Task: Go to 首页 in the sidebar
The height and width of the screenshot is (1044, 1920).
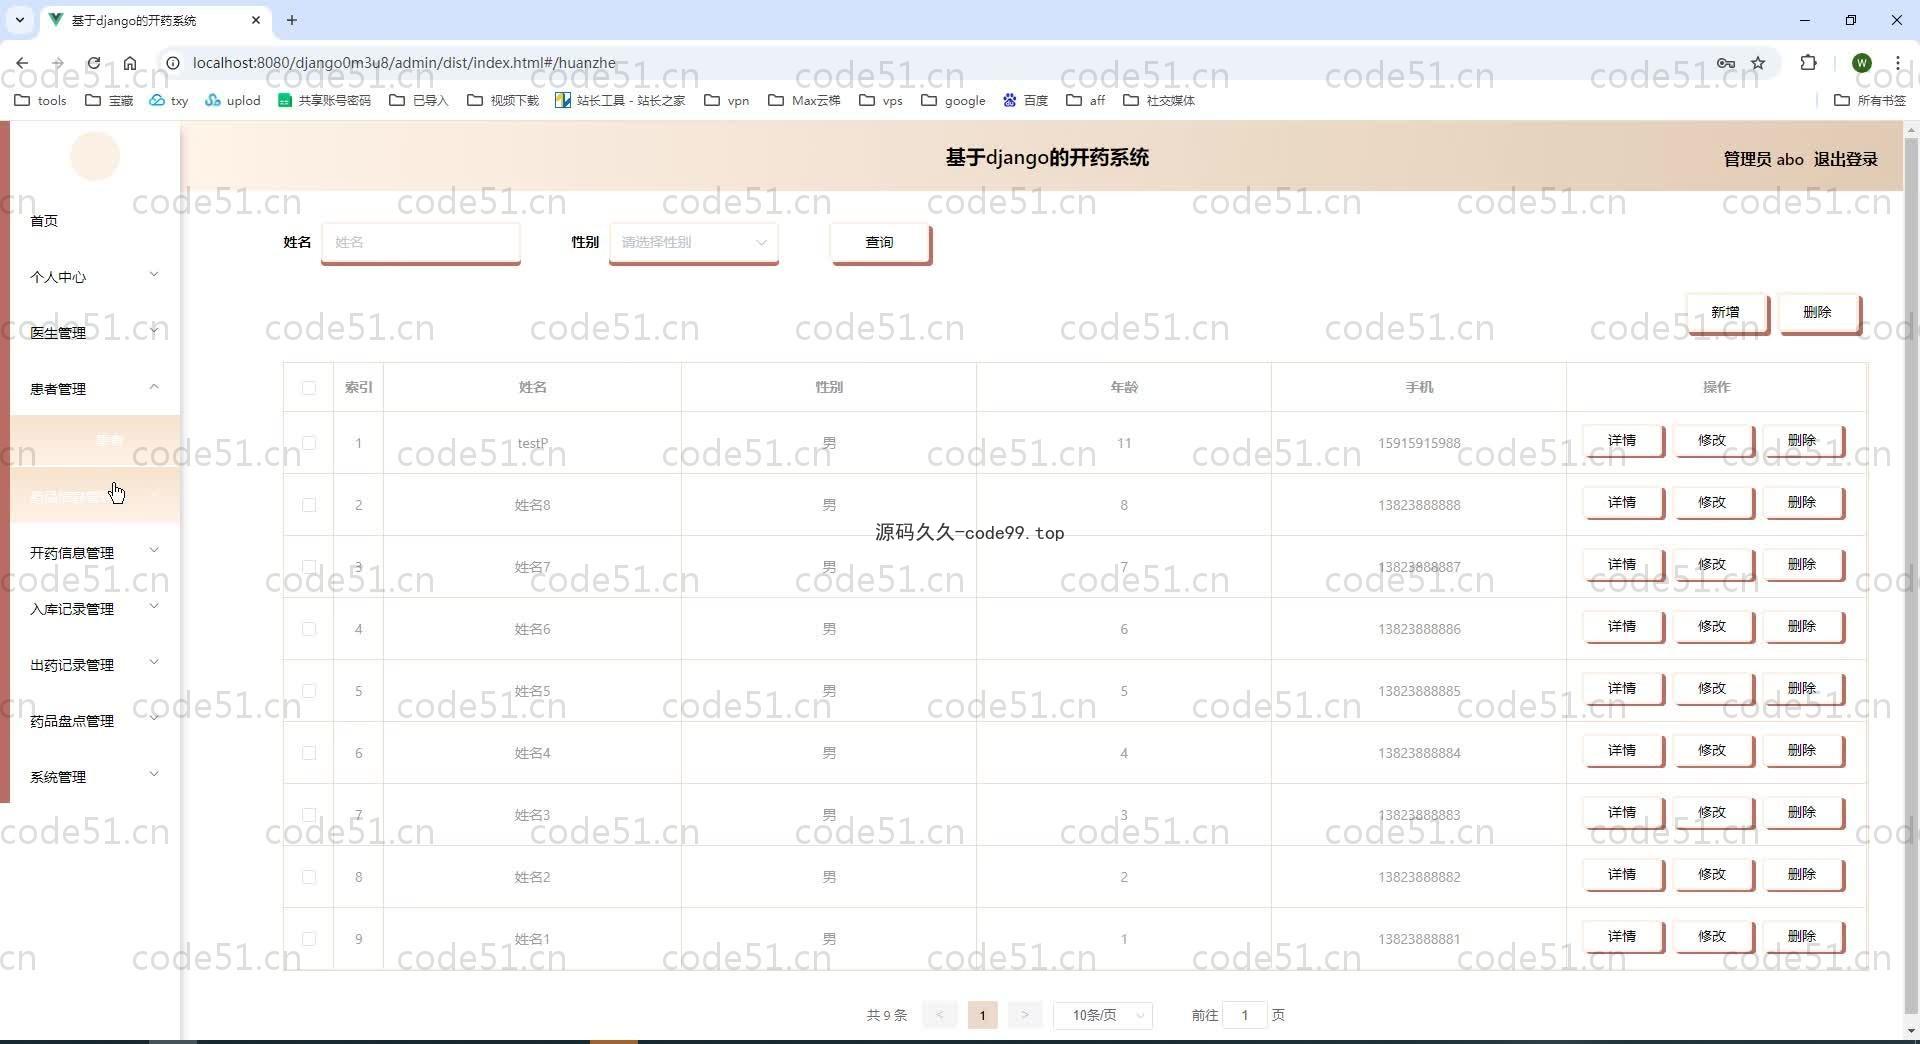Action: 95,221
